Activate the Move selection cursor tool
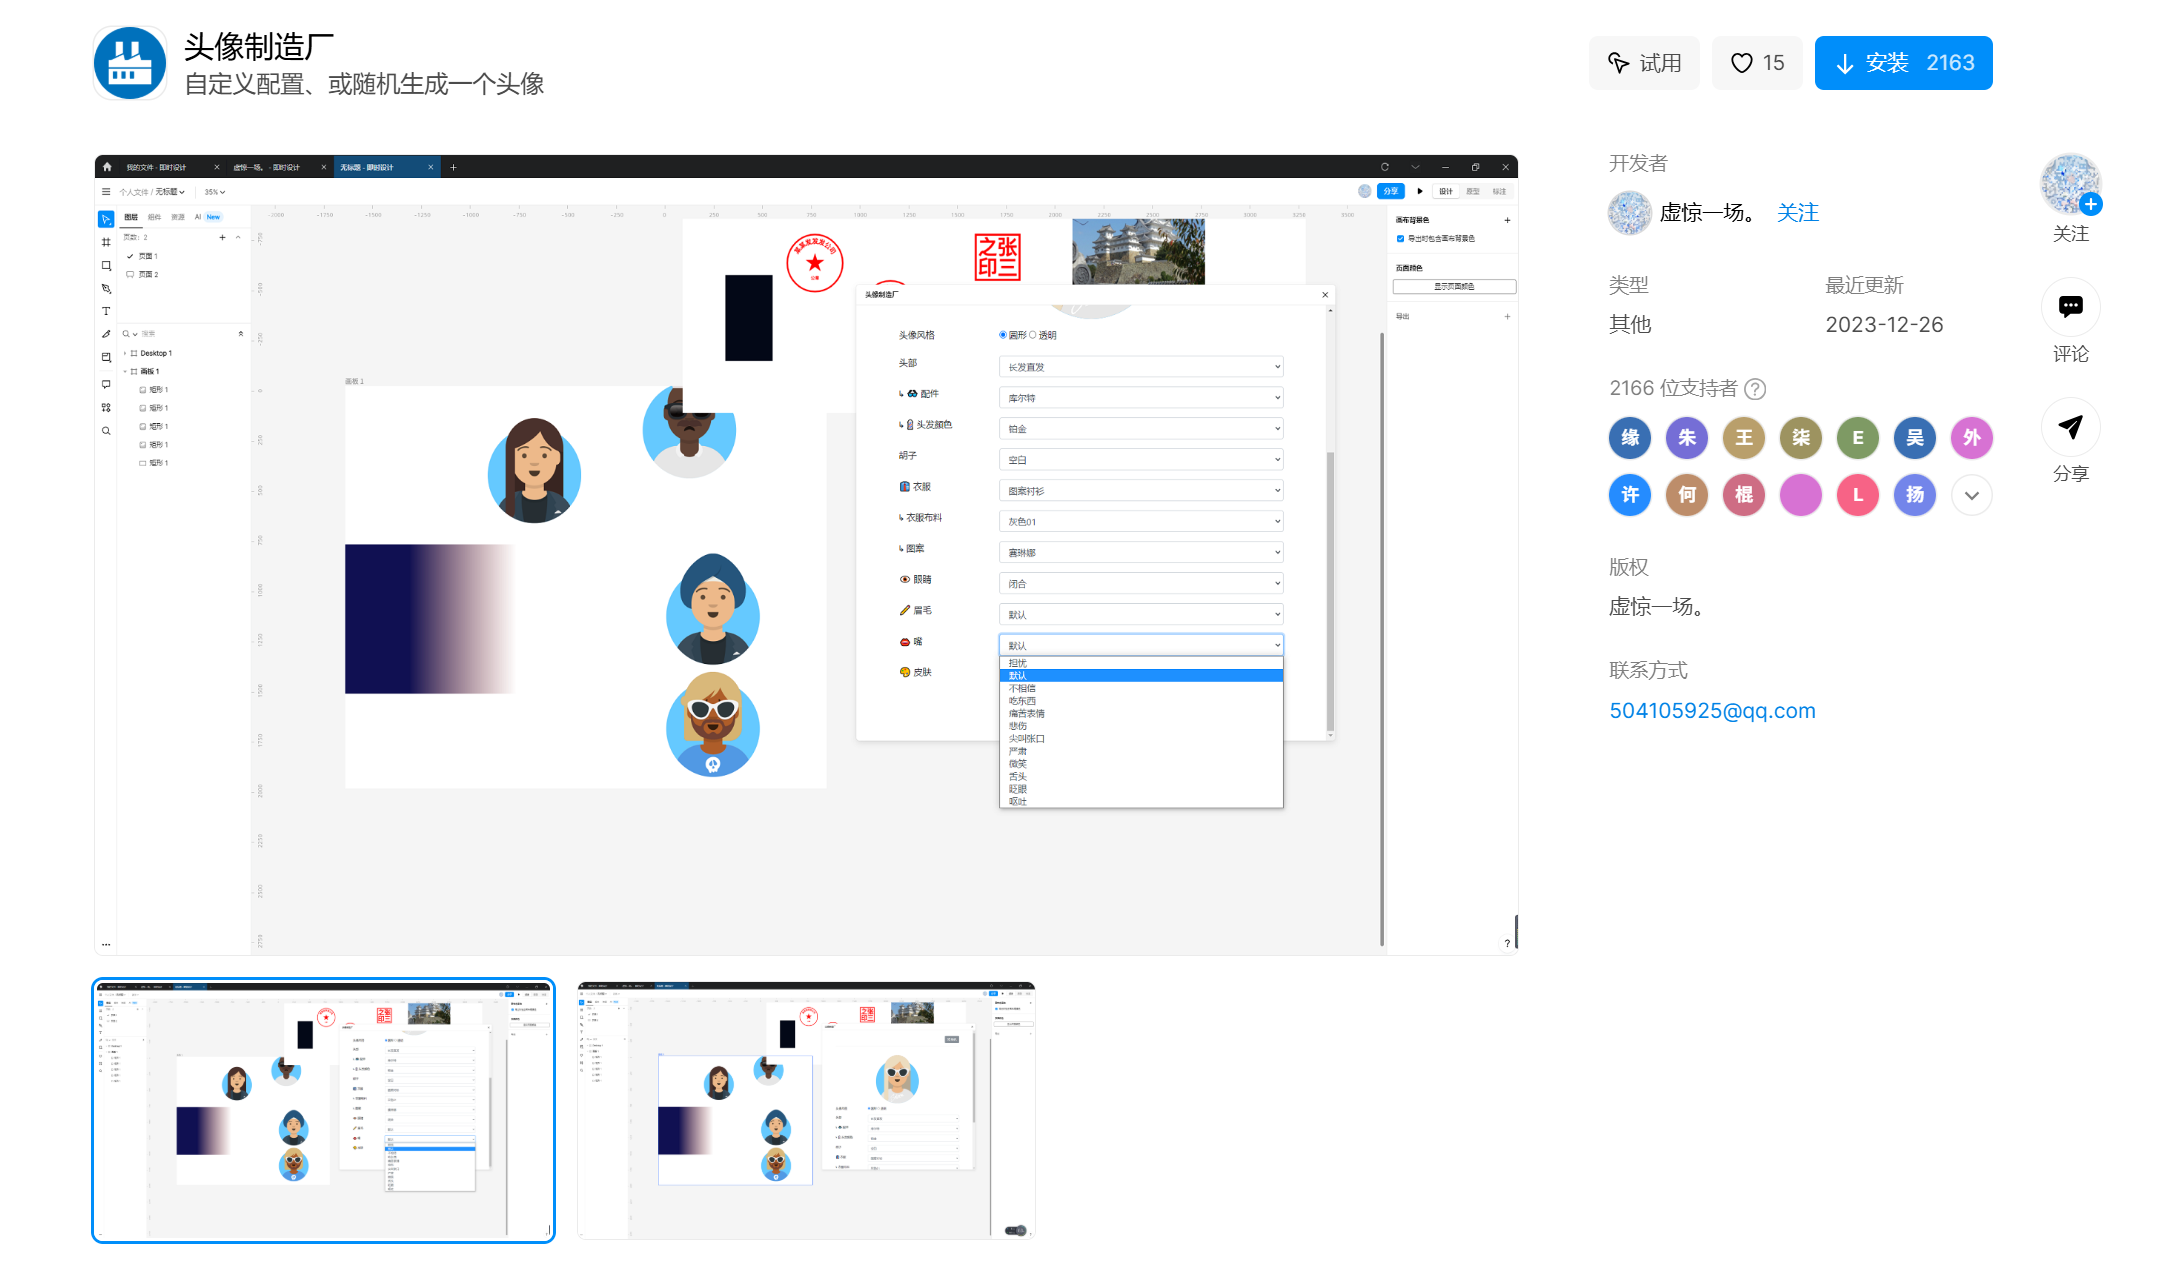2168x1283 pixels. pos(106,218)
